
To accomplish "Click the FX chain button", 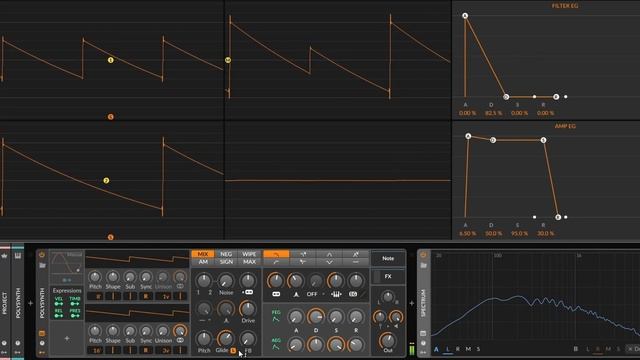I will coord(388,276).
